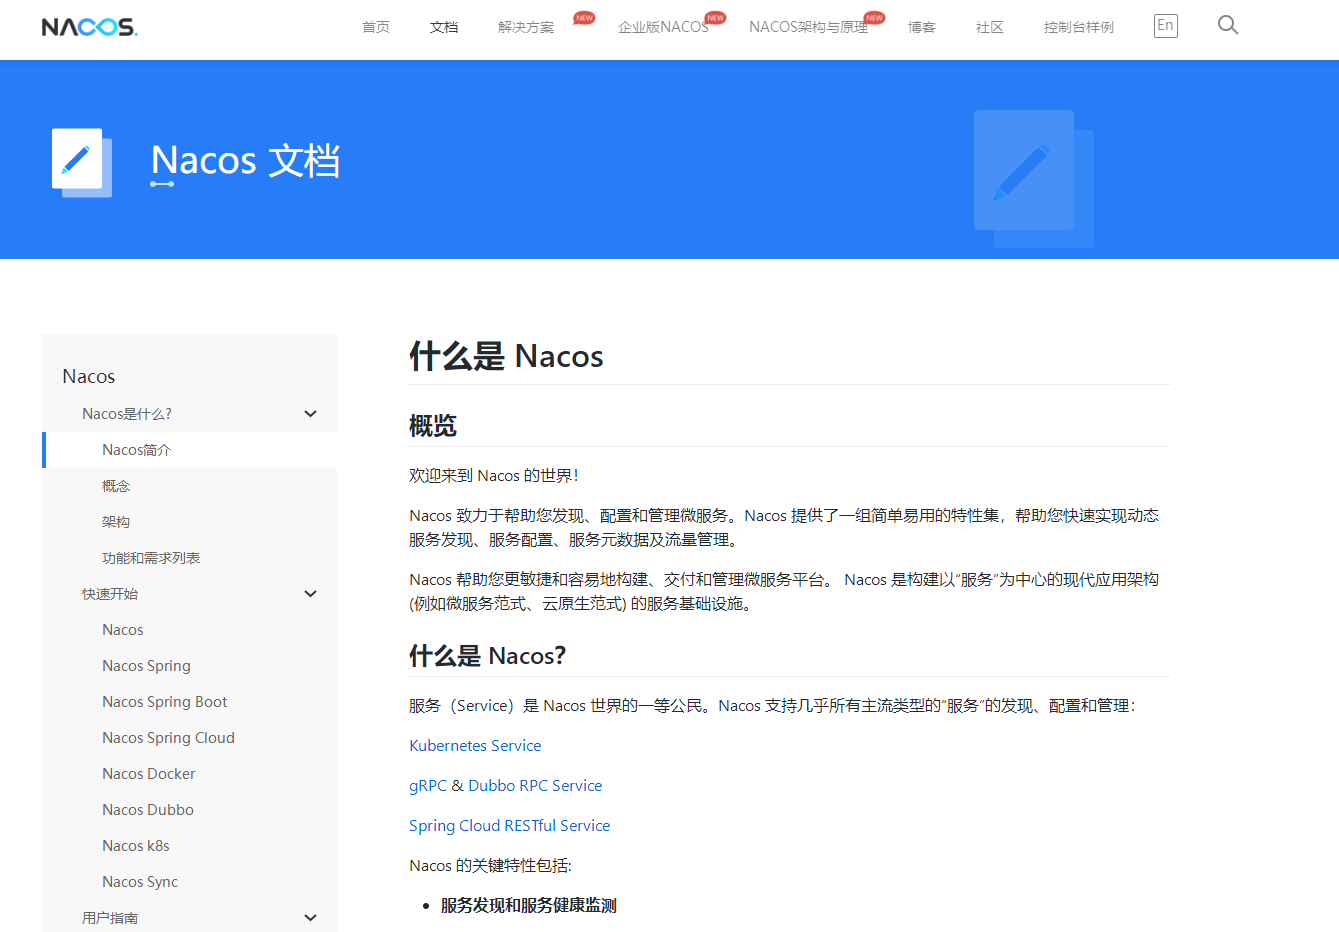Collapse the Nacos是什么? section chevron

coord(310,414)
